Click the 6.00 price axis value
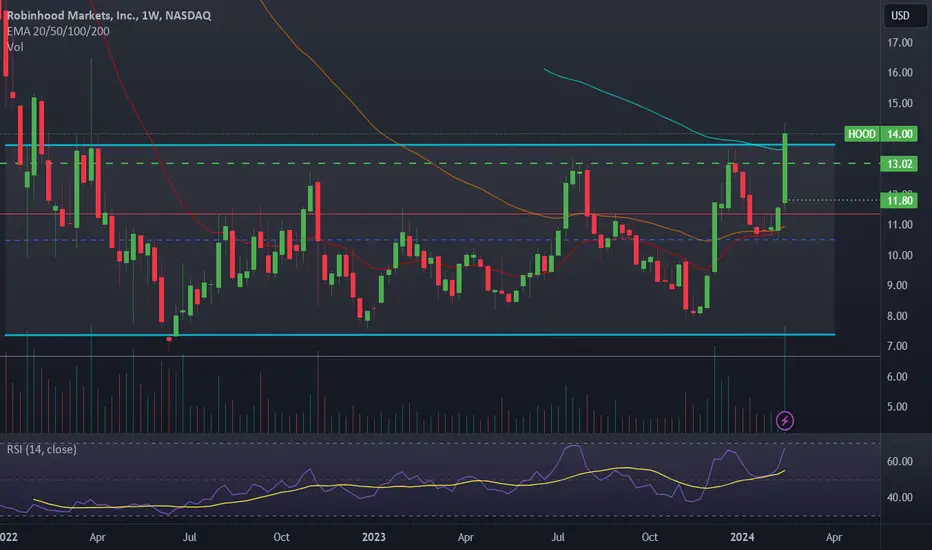 tap(898, 376)
